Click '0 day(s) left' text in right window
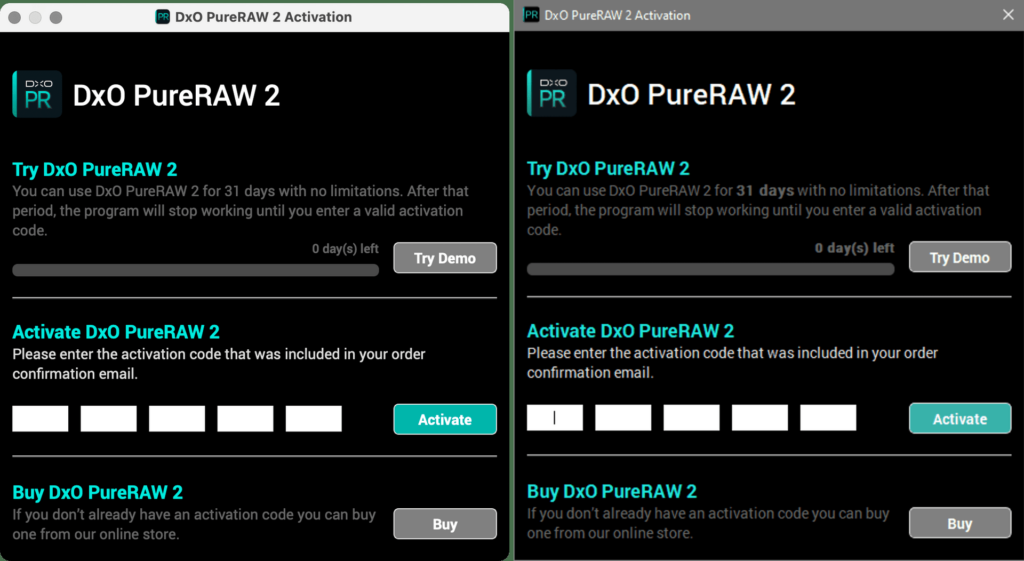Image resolution: width=1024 pixels, height=561 pixels. point(855,248)
